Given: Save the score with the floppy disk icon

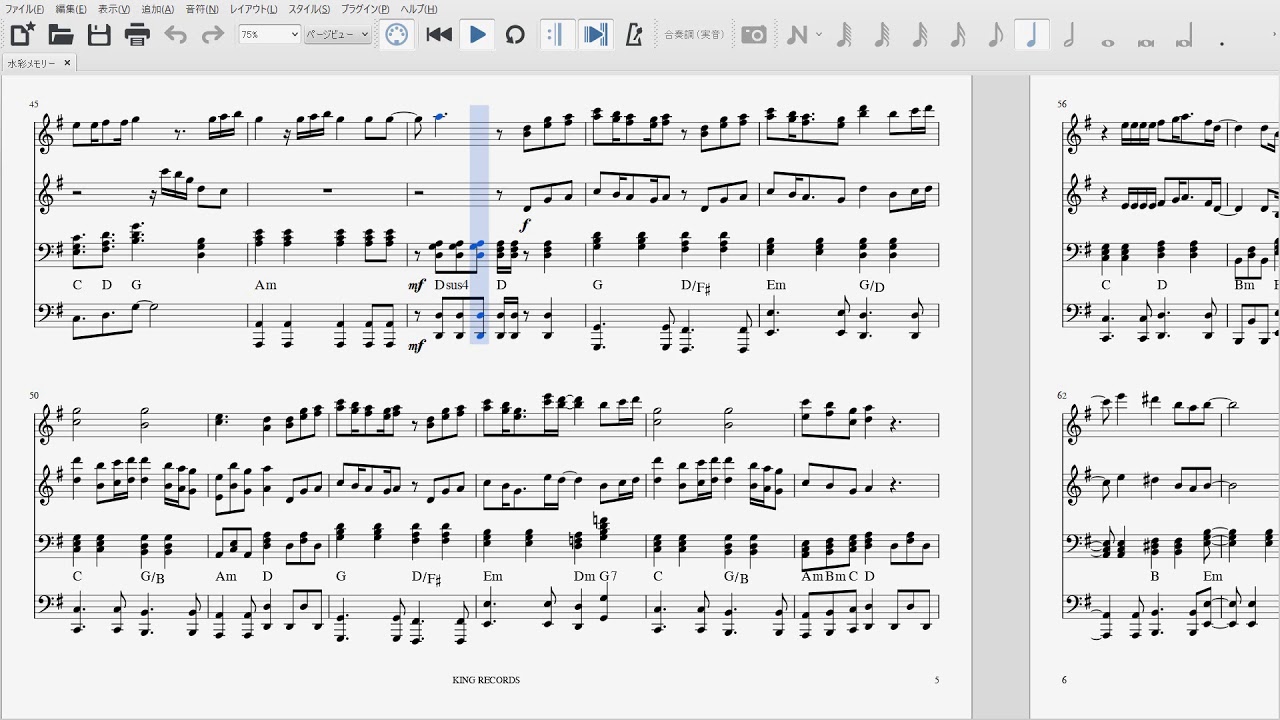Looking at the screenshot, I should click(99, 35).
